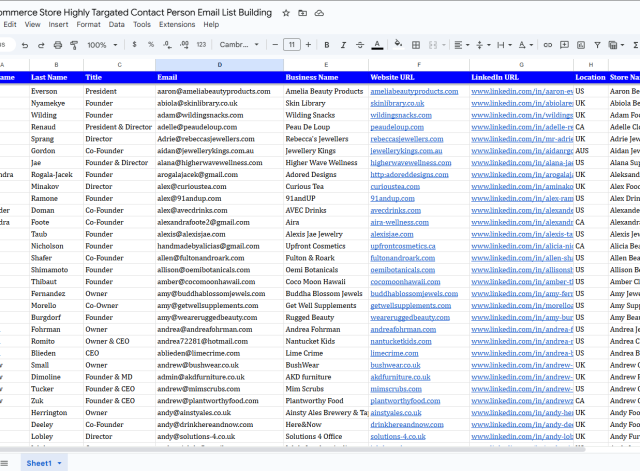Open the Help menu

pos(211,24)
